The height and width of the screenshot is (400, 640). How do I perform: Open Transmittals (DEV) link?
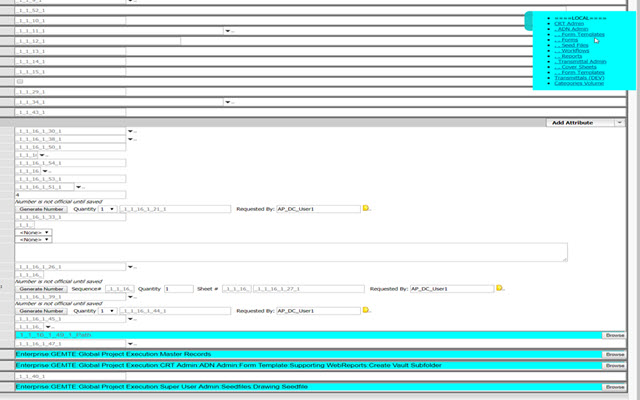[x=579, y=78]
